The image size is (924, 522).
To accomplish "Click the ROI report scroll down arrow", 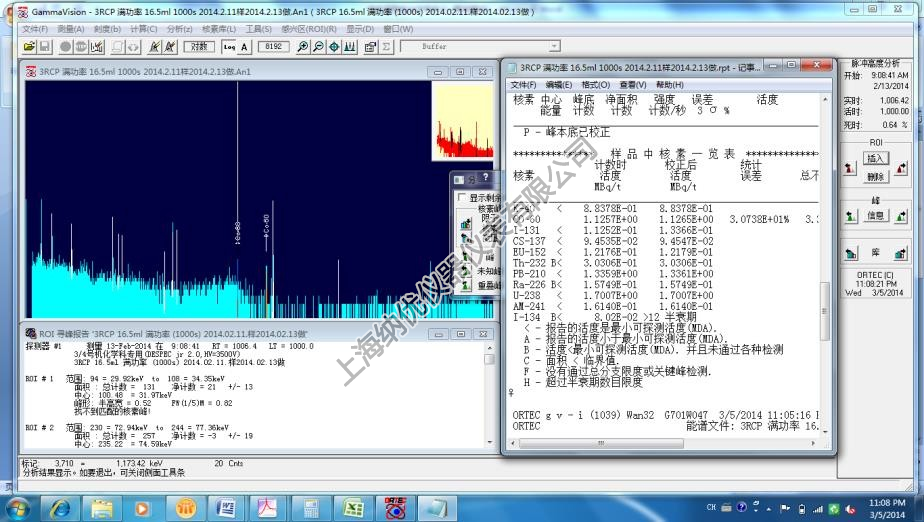I will coord(489,442).
